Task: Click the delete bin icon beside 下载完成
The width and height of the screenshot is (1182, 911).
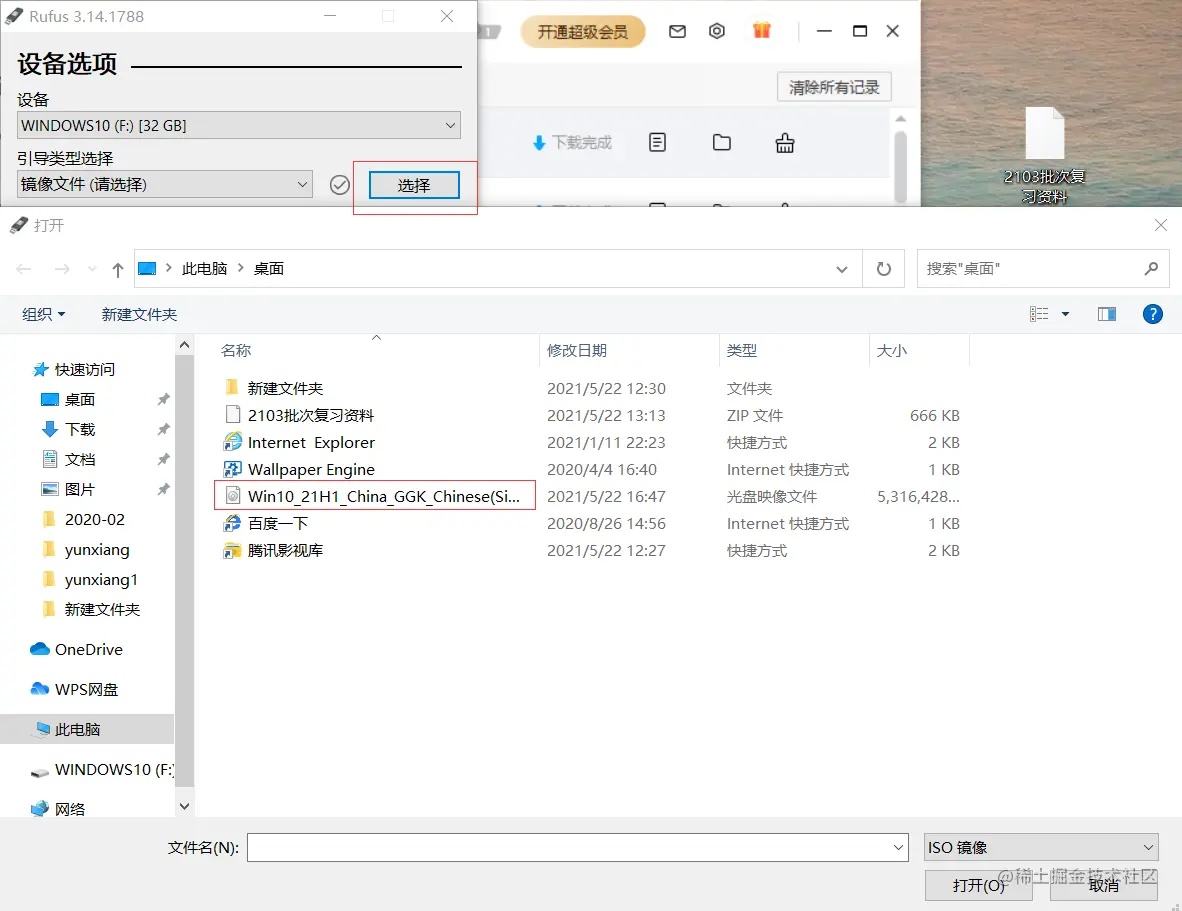Action: (x=785, y=142)
